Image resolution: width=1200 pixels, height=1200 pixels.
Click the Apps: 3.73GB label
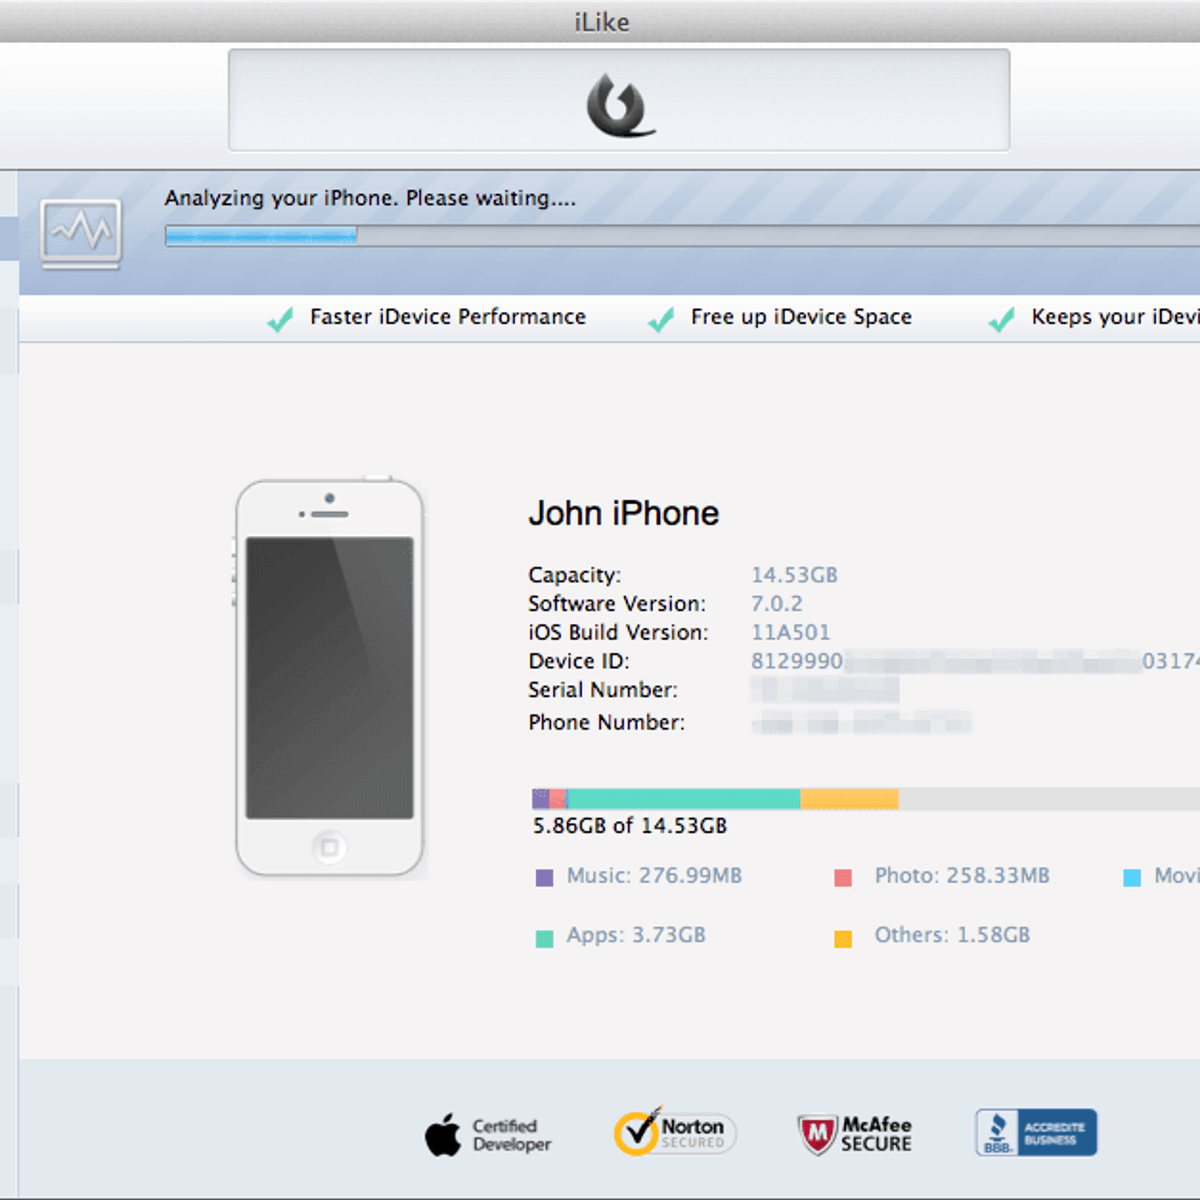tap(636, 935)
